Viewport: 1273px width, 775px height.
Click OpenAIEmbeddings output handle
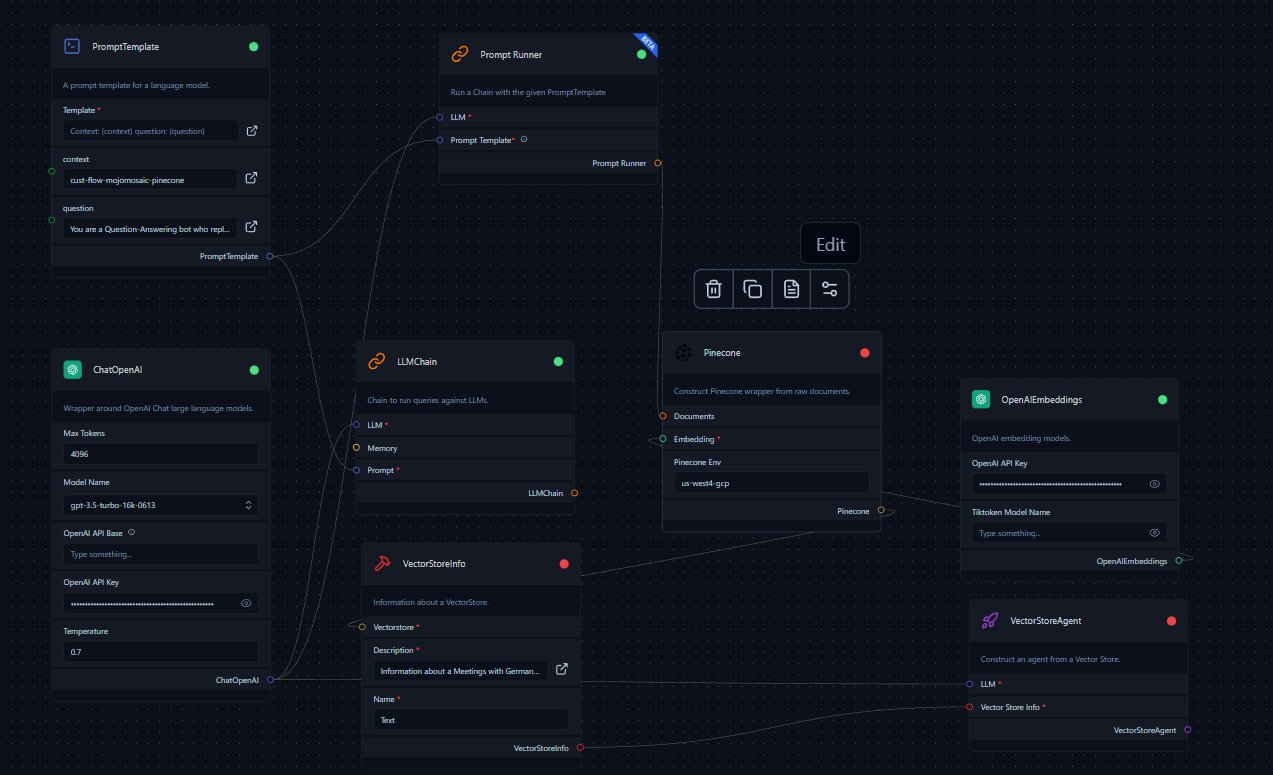(x=1178, y=561)
